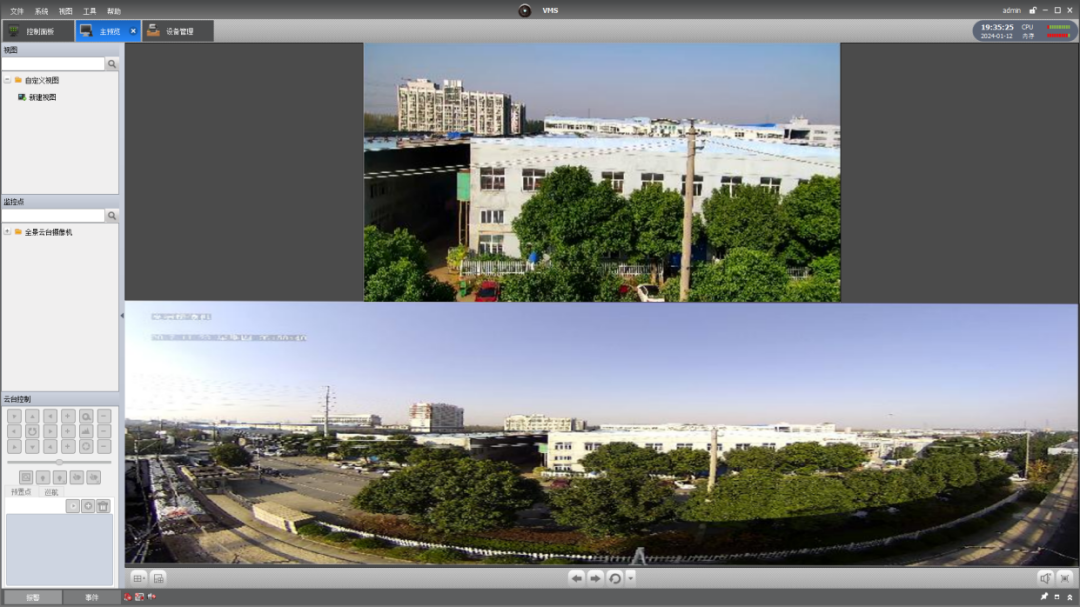Viewport: 1080px width, 607px height.
Task: Open the 帮助 menu
Action: coord(114,11)
